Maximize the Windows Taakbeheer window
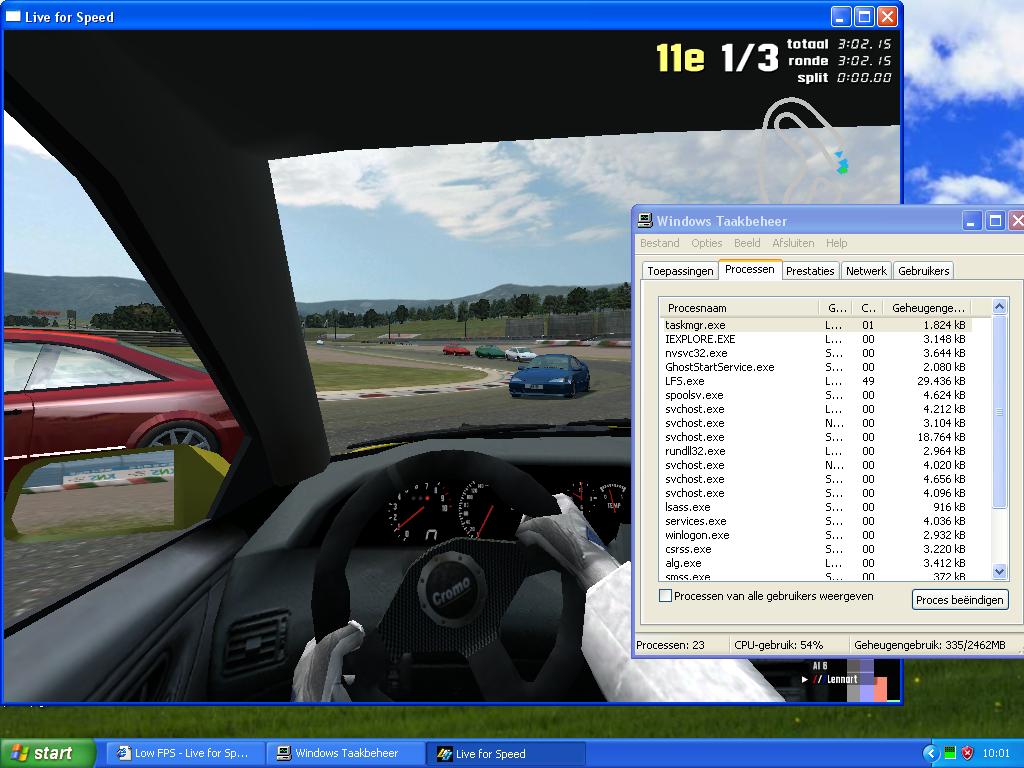The height and width of the screenshot is (768, 1024). click(x=995, y=221)
